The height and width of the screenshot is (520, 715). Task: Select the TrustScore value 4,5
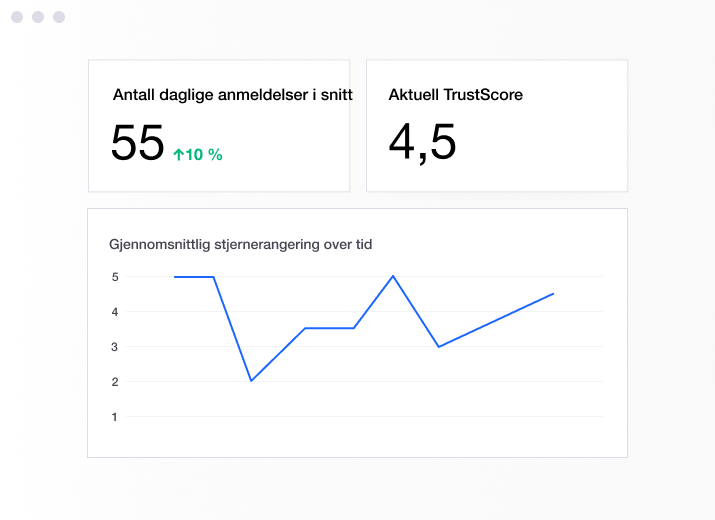(x=422, y=143)
